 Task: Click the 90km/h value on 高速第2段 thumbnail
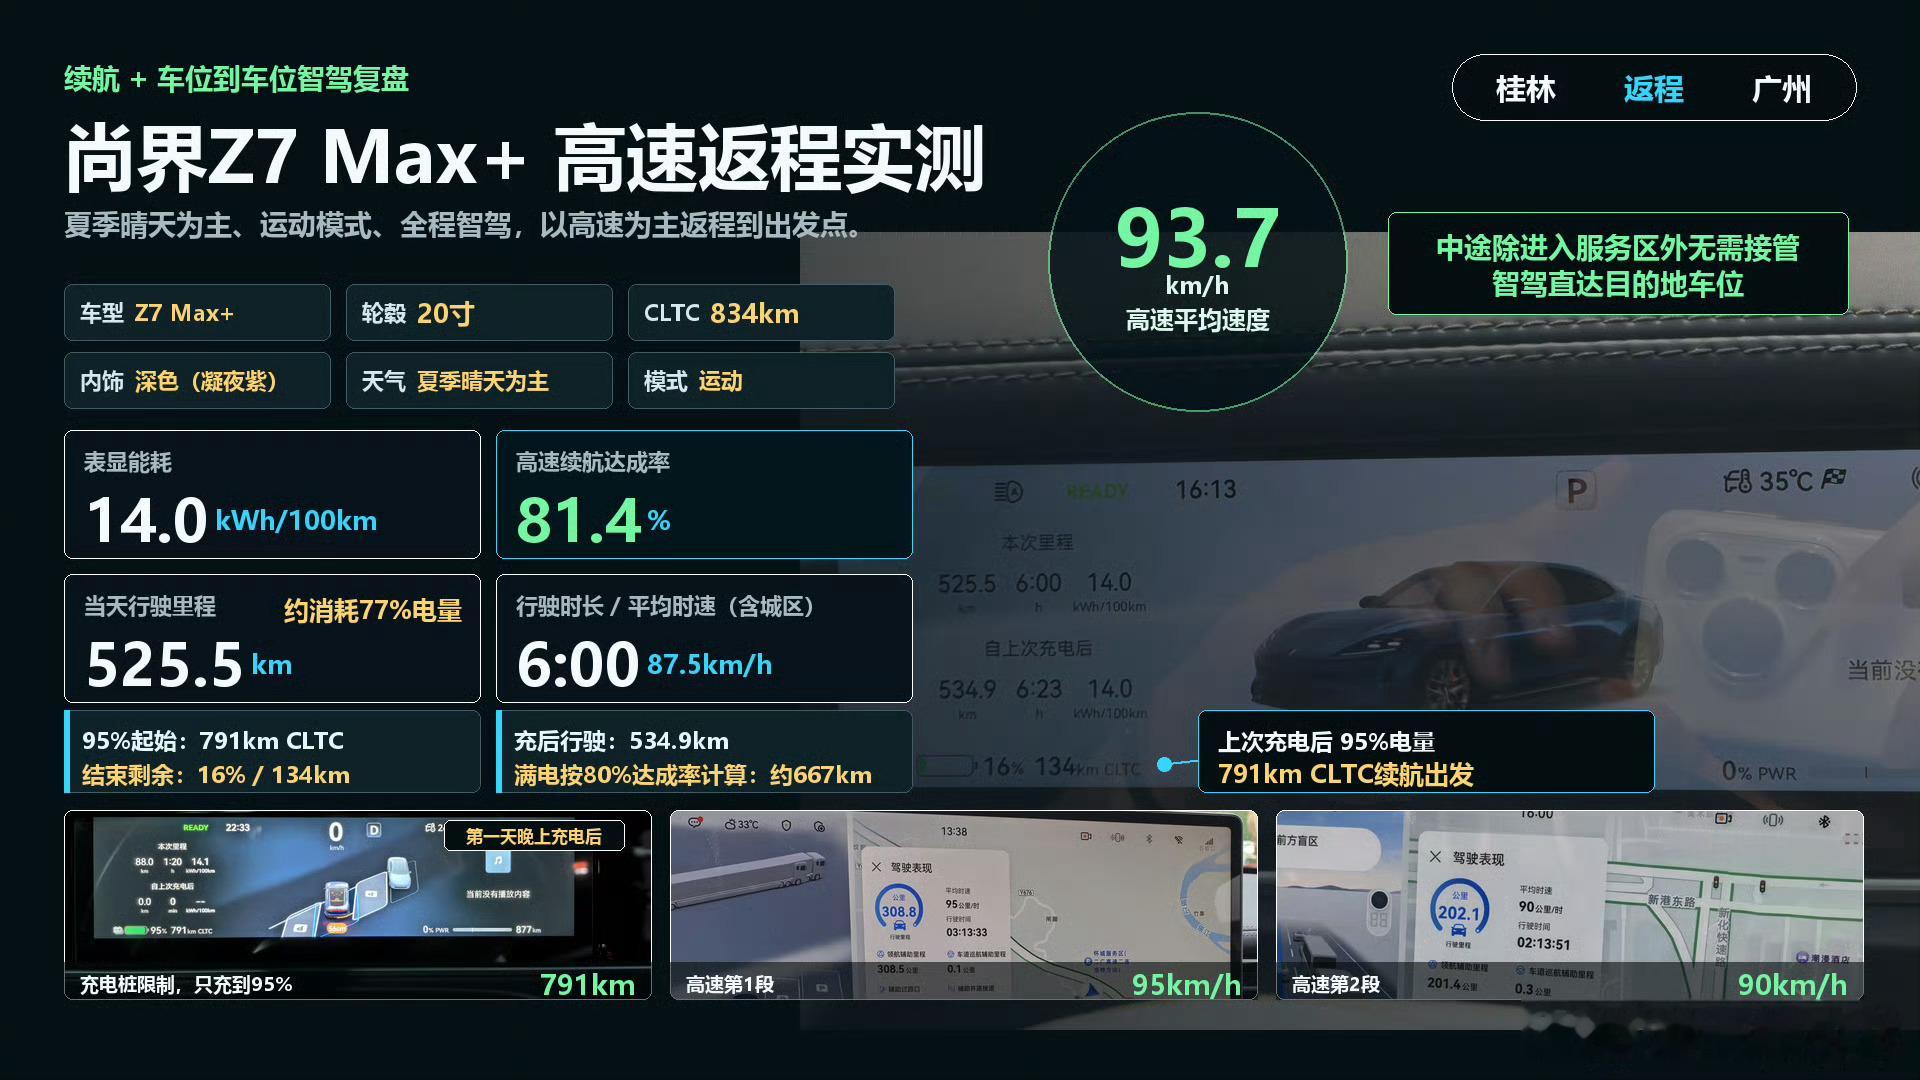pos(1792,985)
